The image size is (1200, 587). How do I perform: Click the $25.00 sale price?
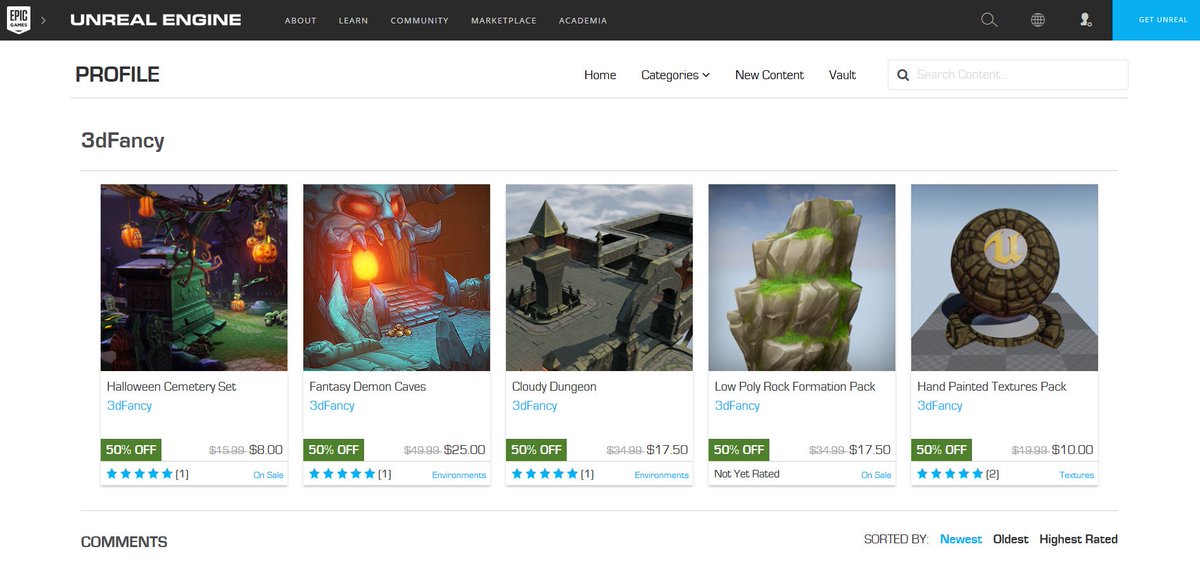click(x=464, y=450)
